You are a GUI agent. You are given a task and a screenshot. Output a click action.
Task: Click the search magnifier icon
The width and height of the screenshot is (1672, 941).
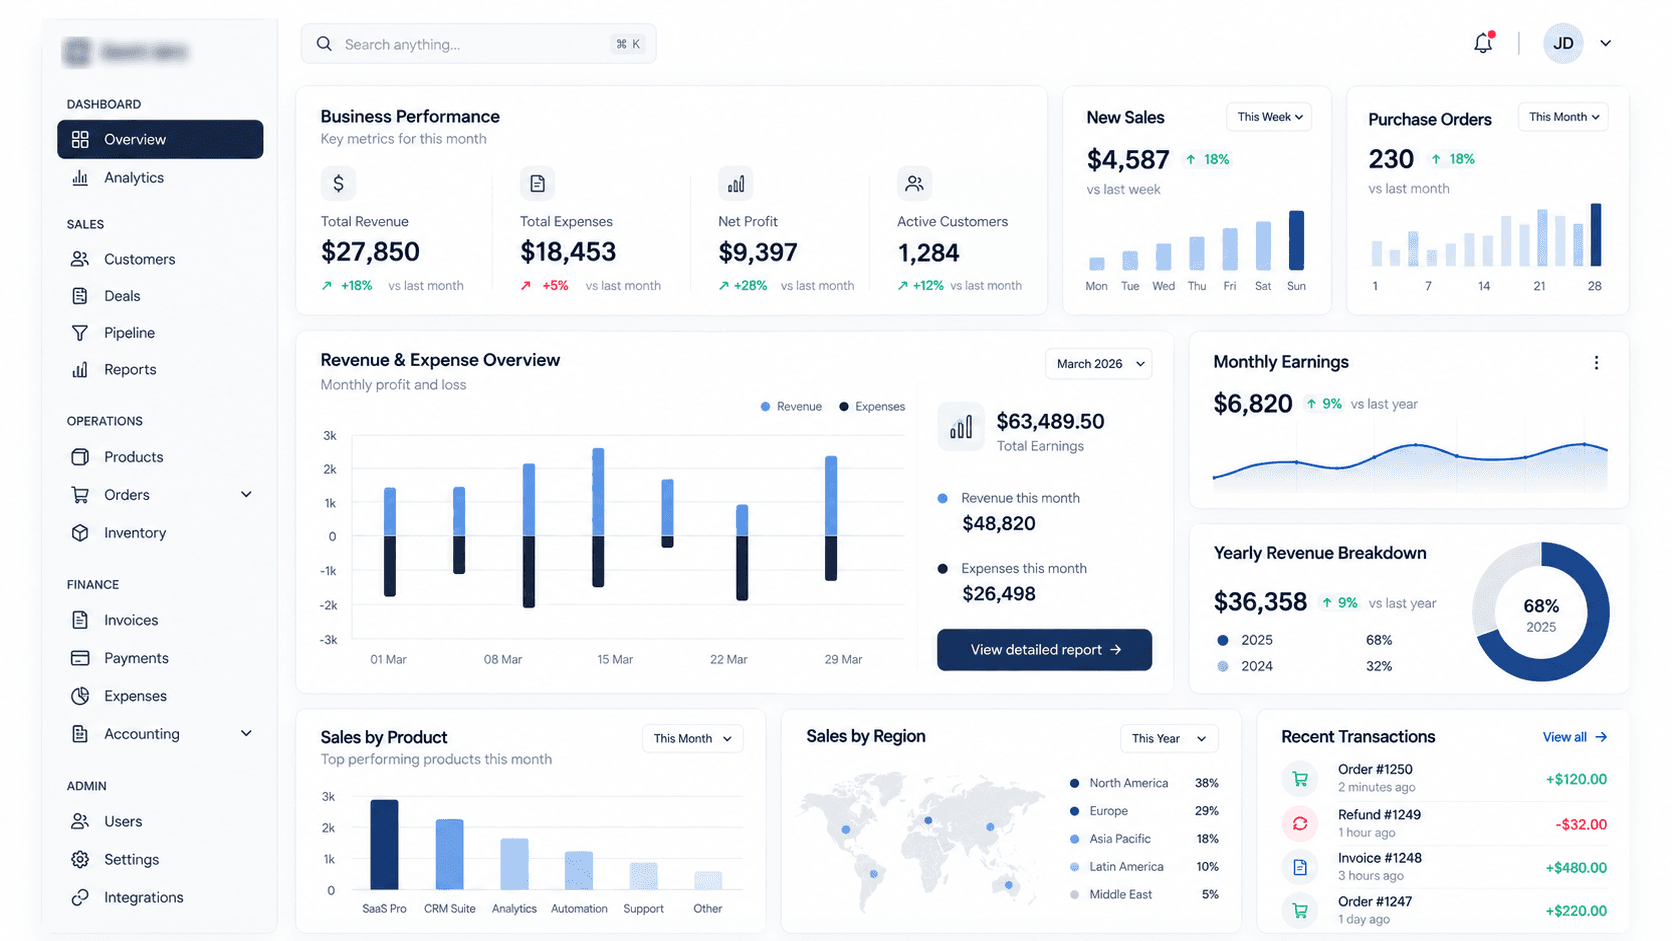tap(324, 44)
